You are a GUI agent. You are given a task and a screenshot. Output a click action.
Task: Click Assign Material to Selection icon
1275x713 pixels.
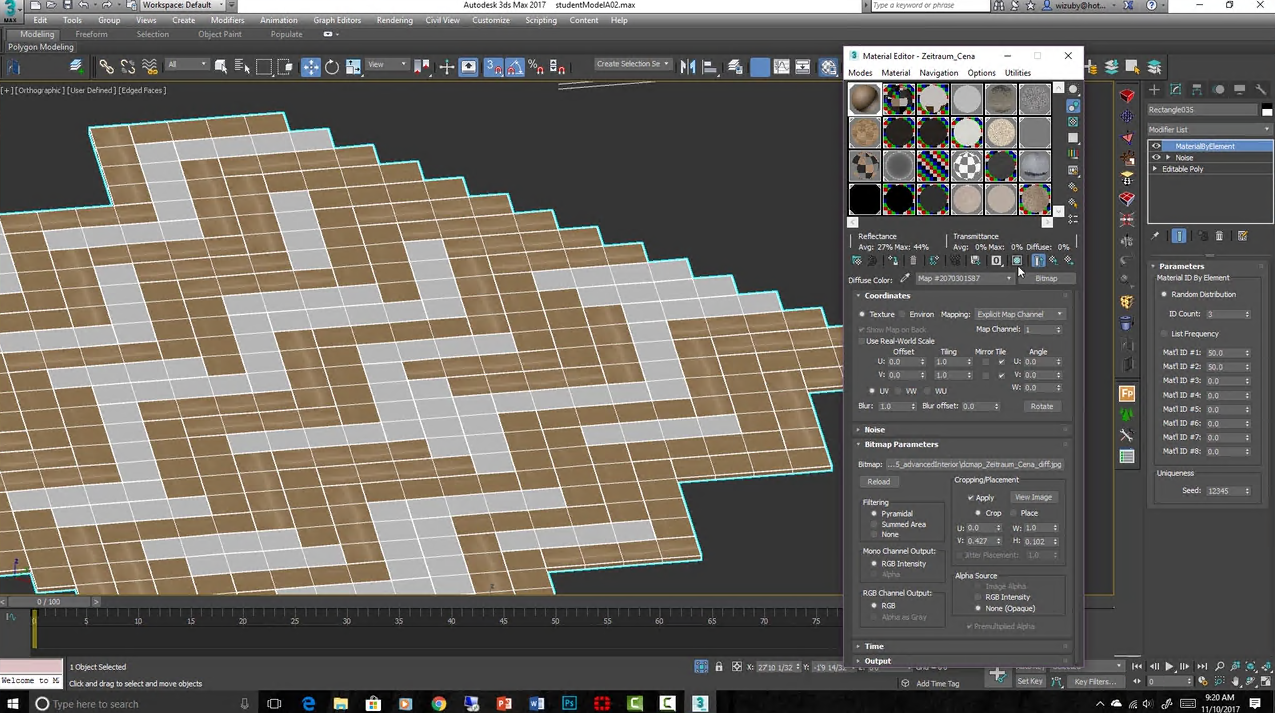click(x=893, y=261)
